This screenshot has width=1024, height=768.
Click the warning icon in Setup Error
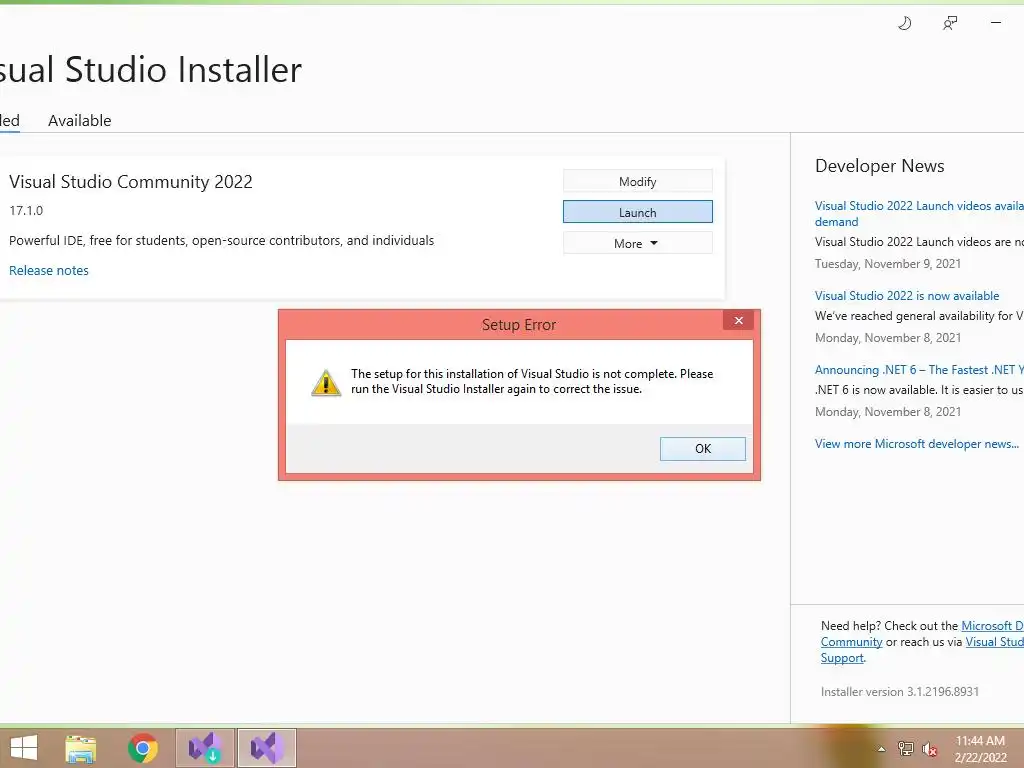(x=326, y=382)
